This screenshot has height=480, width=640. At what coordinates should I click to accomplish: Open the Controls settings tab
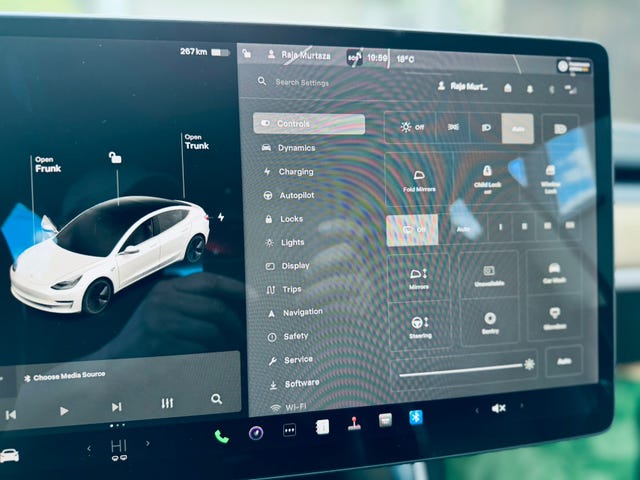pos(309,124)
